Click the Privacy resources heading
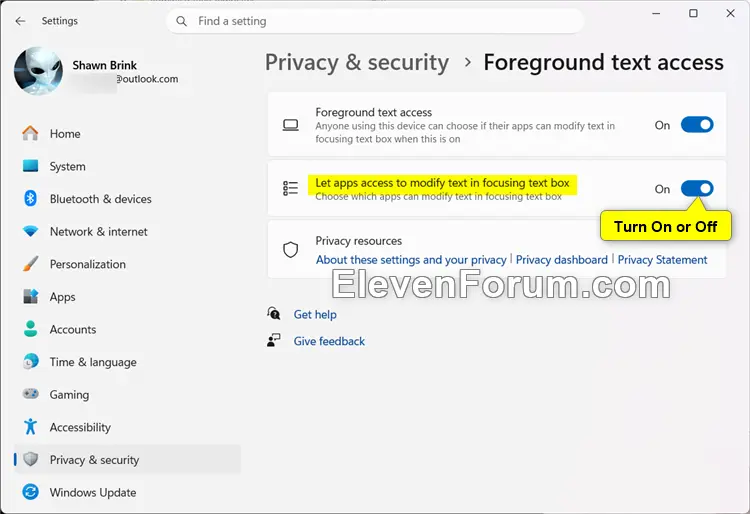This screenshot has height=514, width=750. [358, 241]
